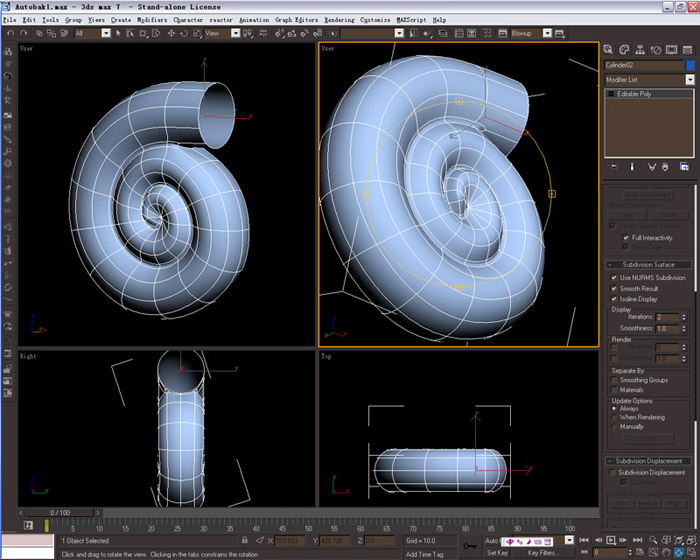Open the selection filter All dropdown
Screen dimensions: 700x560
point(106,33)
